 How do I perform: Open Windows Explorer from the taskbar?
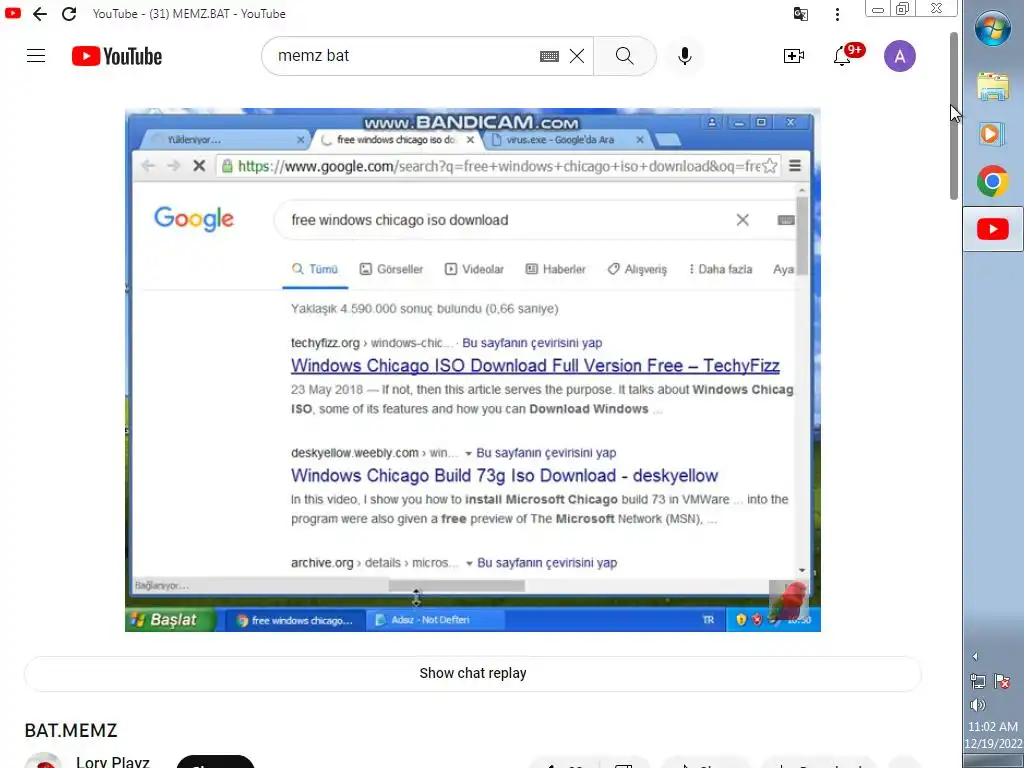(993, 87)
